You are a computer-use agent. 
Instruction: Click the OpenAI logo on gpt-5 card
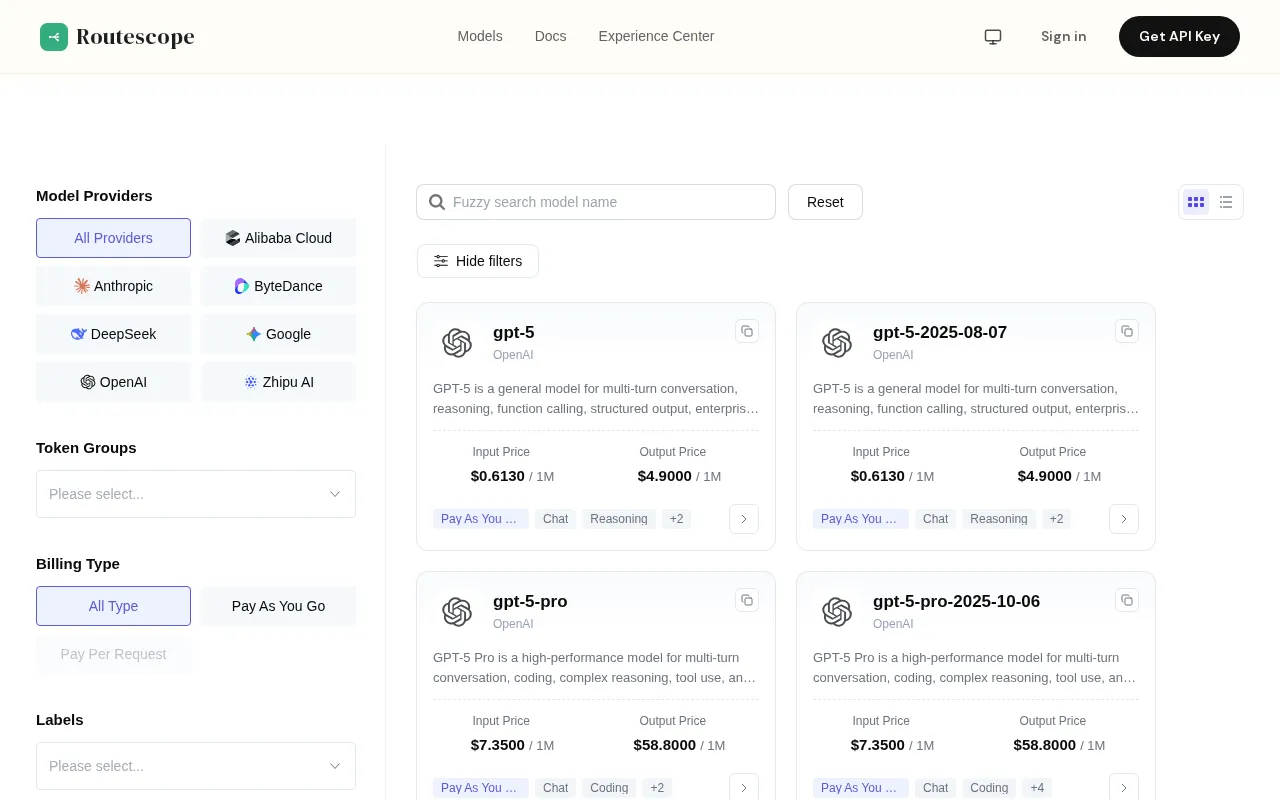pyautogui.click(x=457, y=343)
